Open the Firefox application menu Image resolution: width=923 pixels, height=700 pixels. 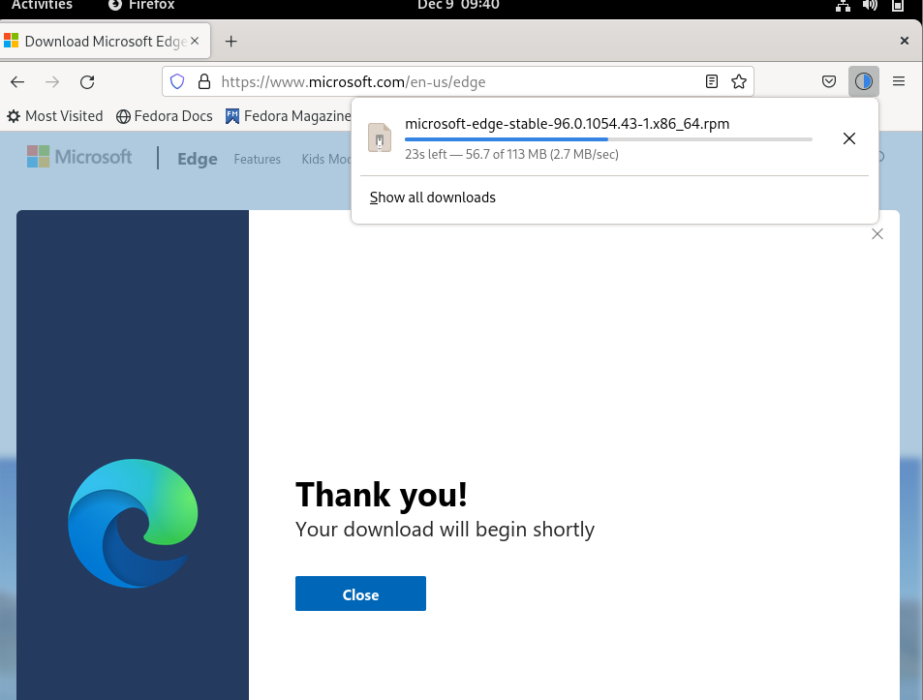point(897,82)
